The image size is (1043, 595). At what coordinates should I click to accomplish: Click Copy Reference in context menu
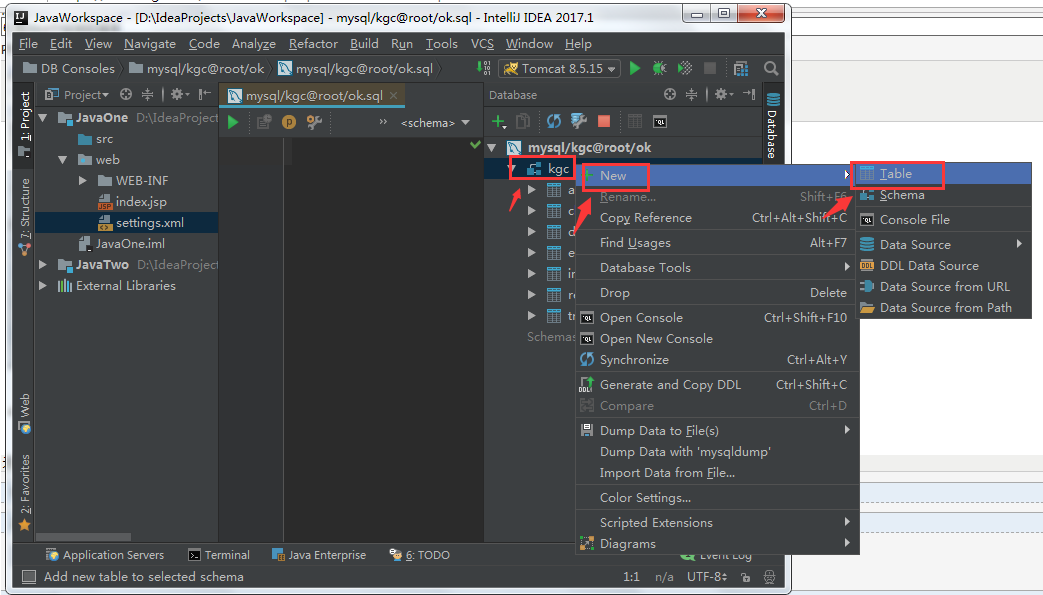click(x=717, y=218)
